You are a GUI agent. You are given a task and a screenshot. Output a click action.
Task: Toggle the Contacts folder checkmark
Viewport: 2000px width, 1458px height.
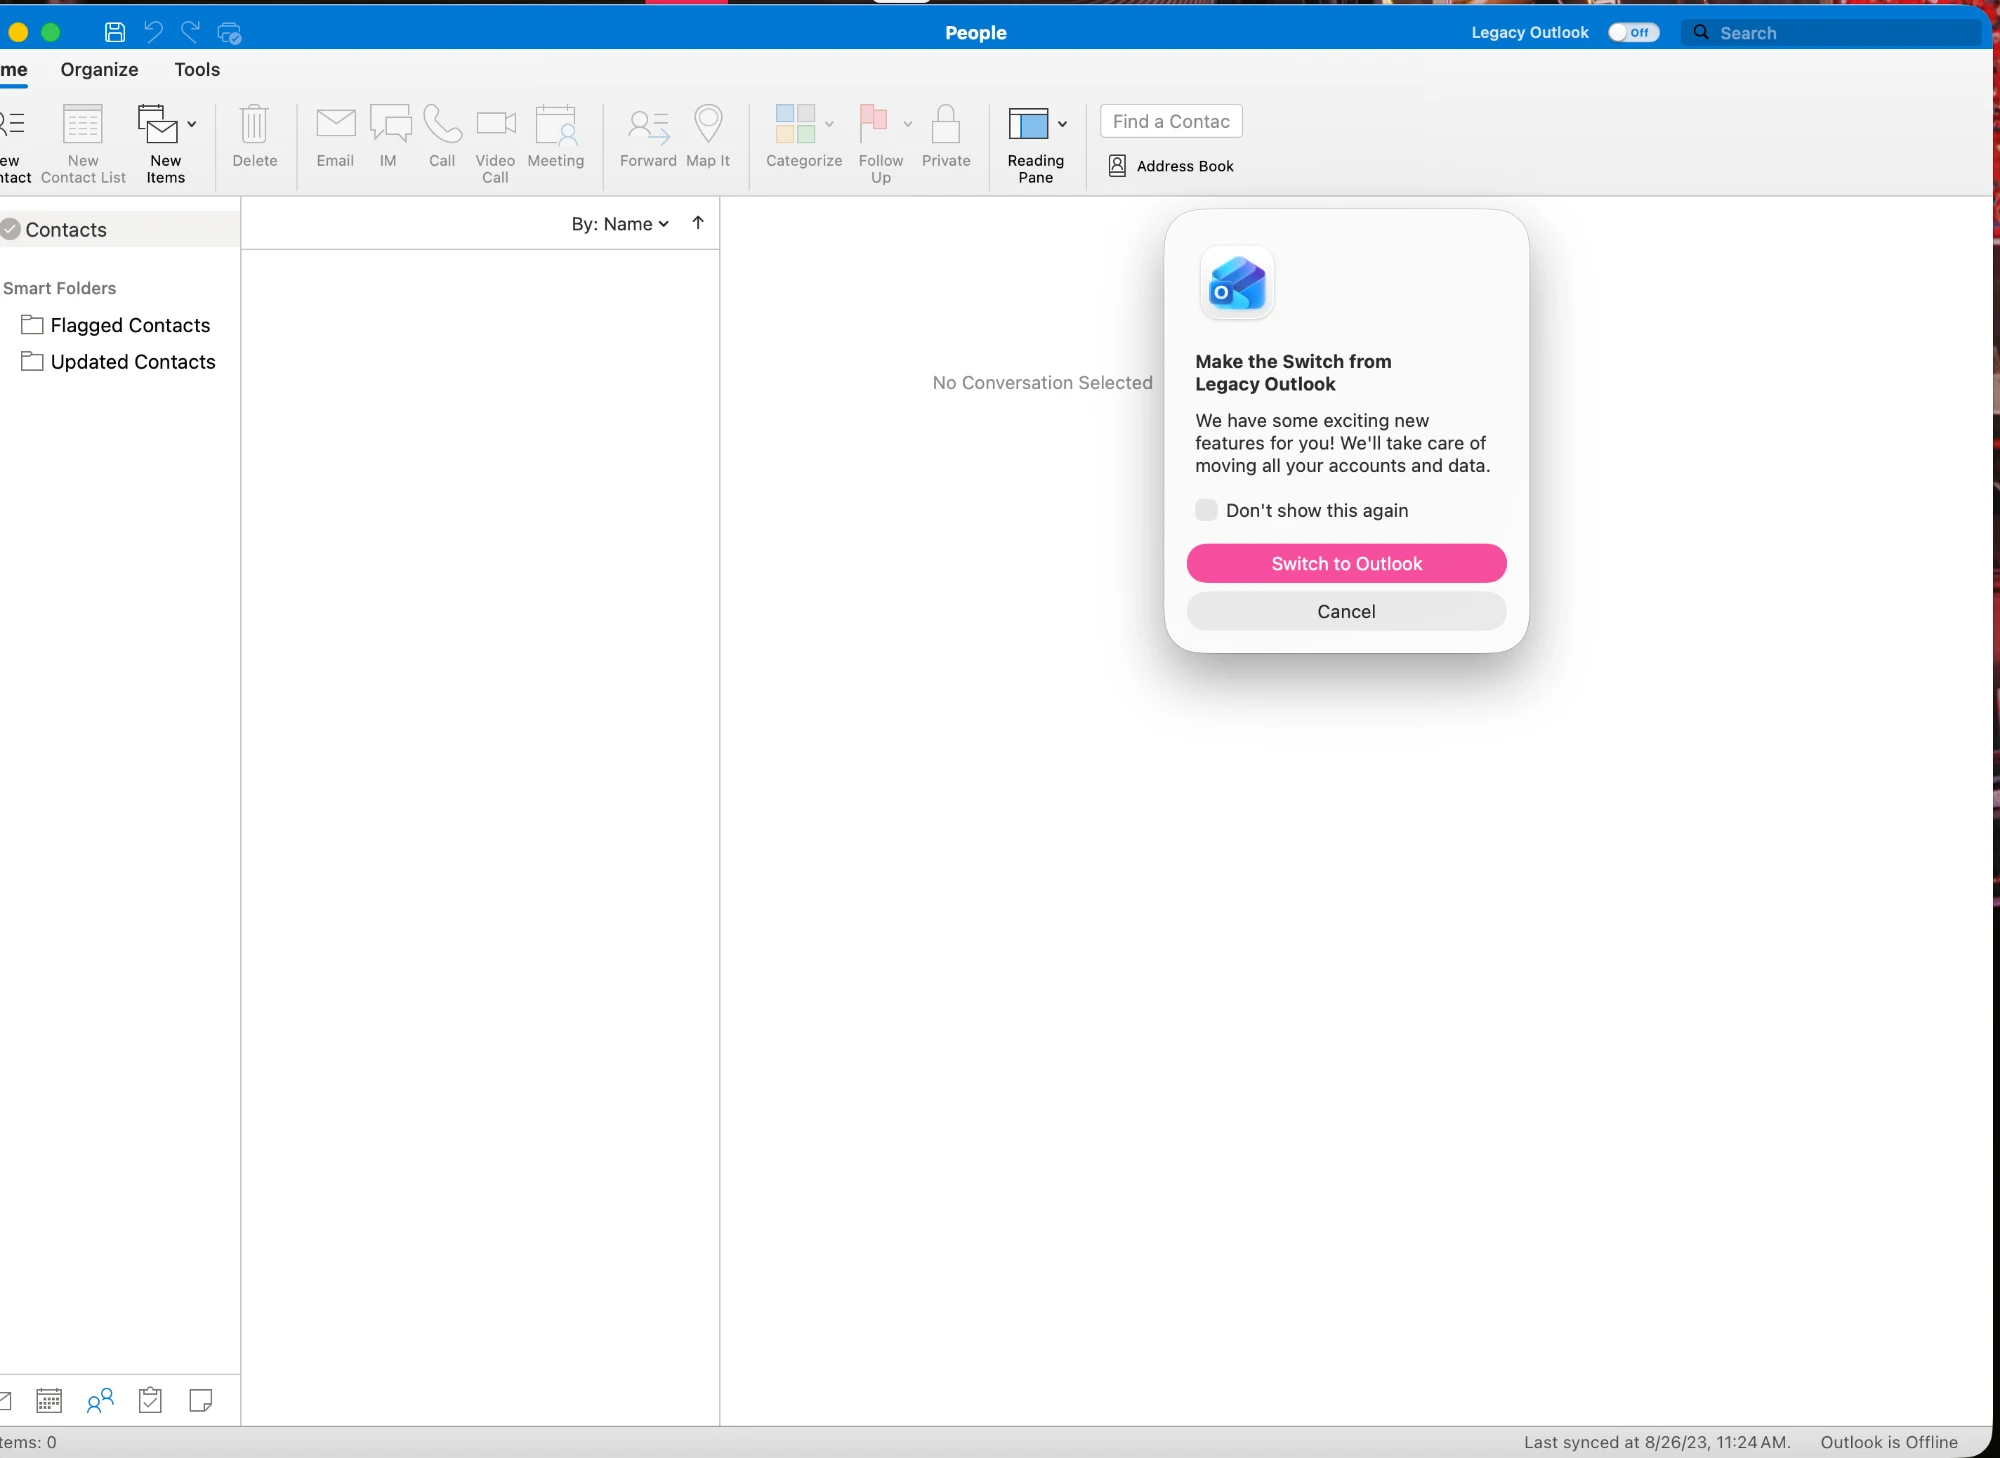(10, 229)
